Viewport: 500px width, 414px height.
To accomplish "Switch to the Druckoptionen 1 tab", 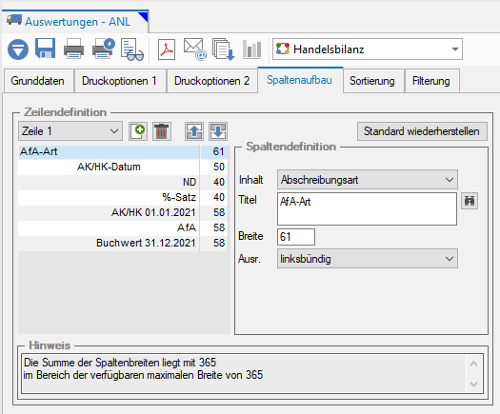I will [119, 81].
